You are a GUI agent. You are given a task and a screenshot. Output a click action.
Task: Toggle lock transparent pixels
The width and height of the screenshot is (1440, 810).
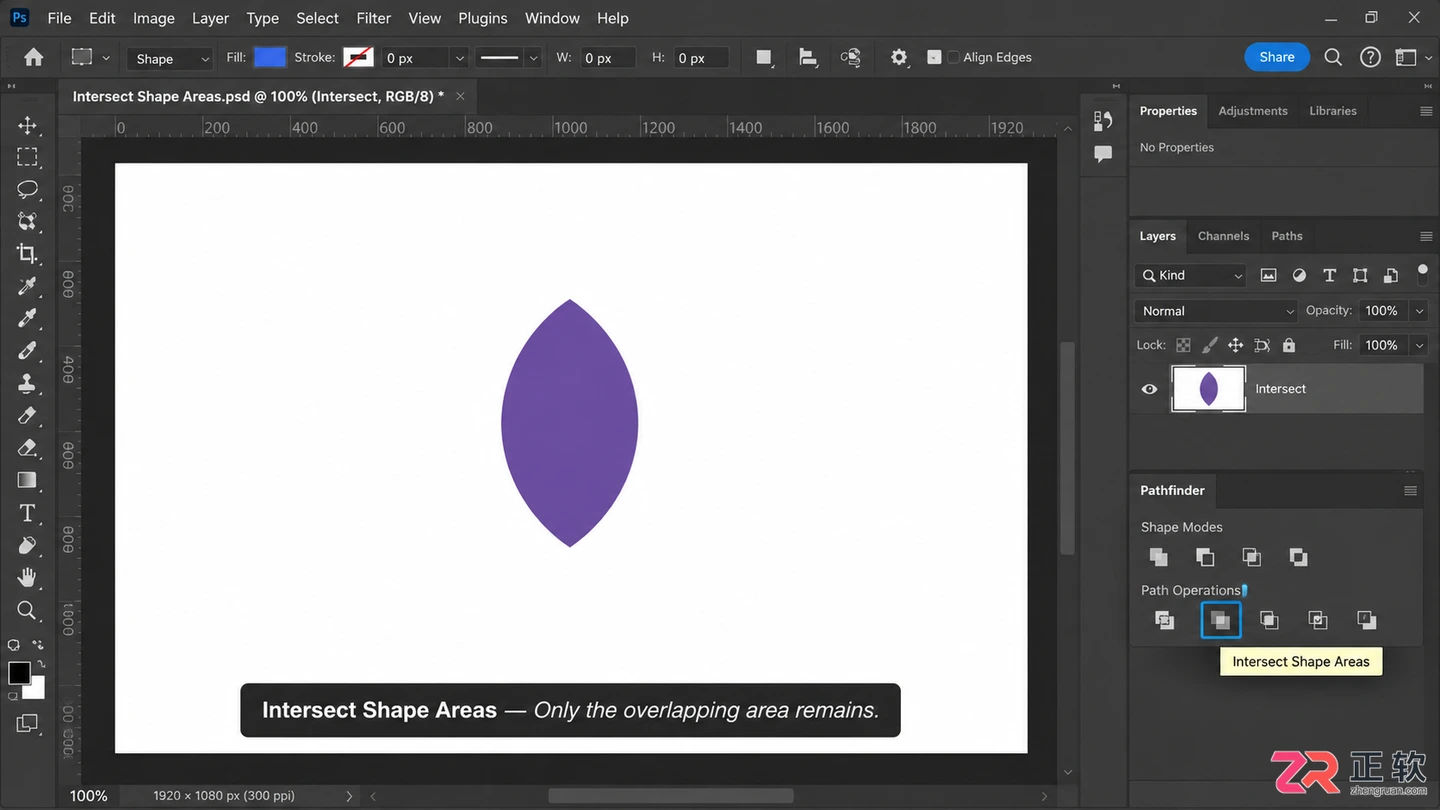1183,345
